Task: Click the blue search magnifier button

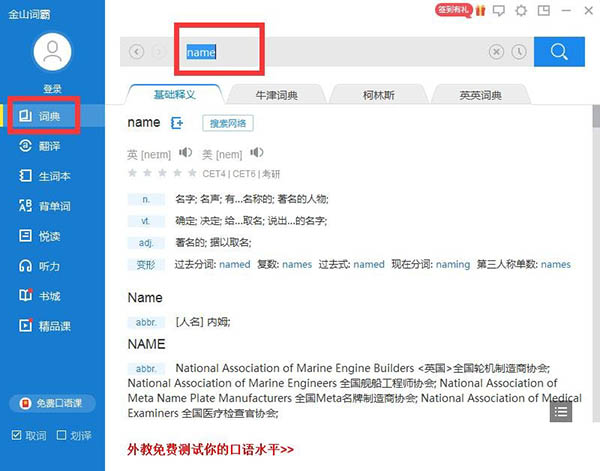Action: tap(559, 52)
